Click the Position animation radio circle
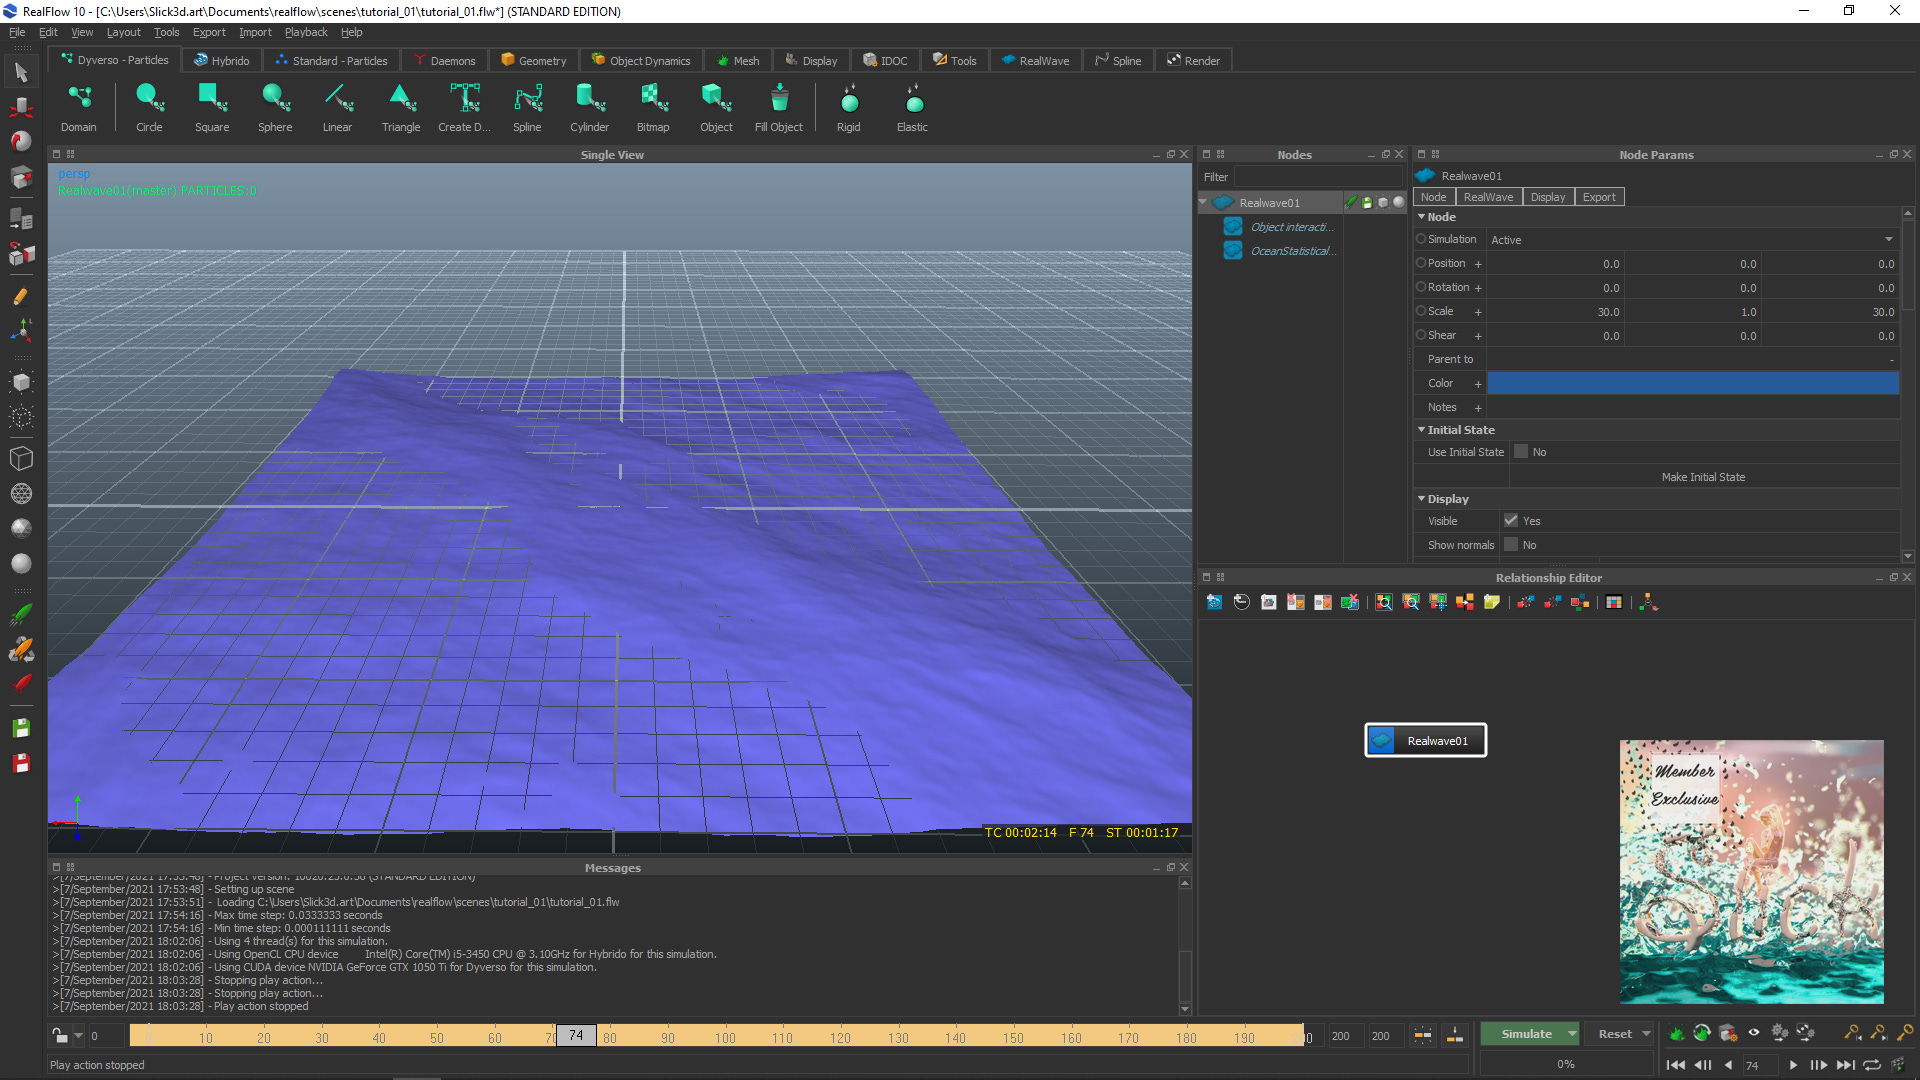This screenshot has width=1920, height=1080. coord(1421,263)
